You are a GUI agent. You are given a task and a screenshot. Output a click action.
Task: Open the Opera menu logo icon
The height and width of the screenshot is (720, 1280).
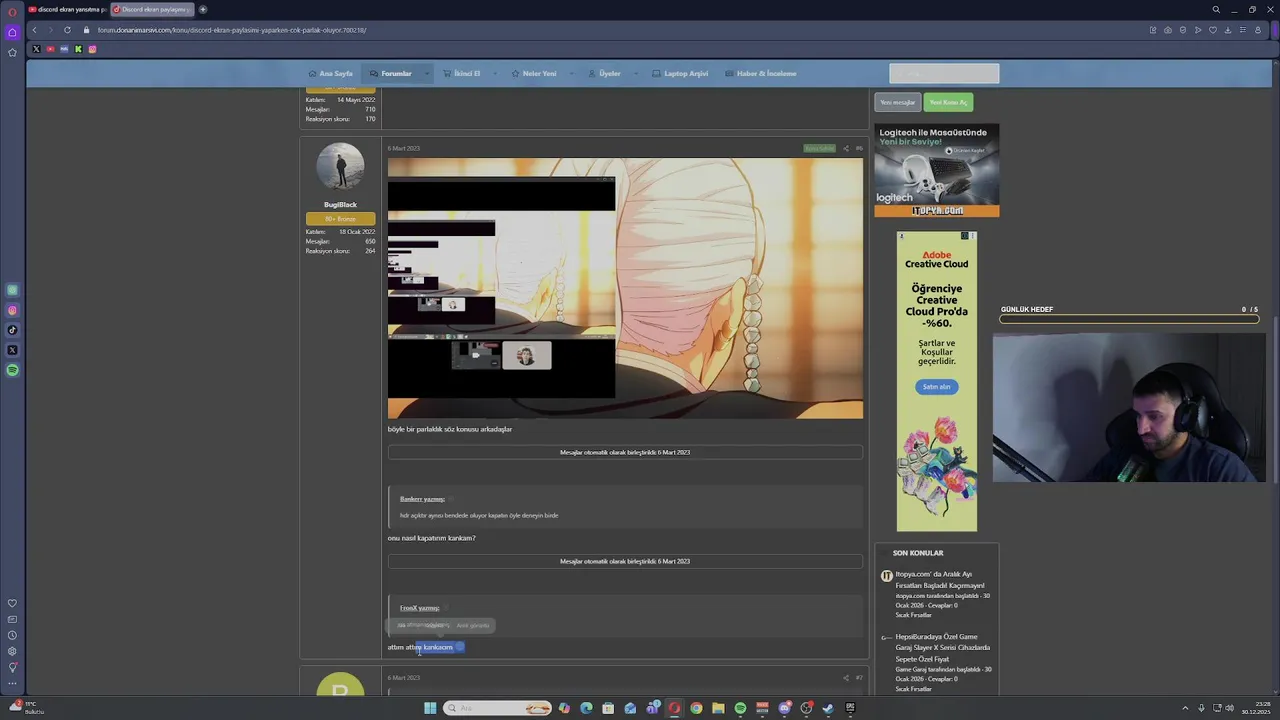[12, 12]
